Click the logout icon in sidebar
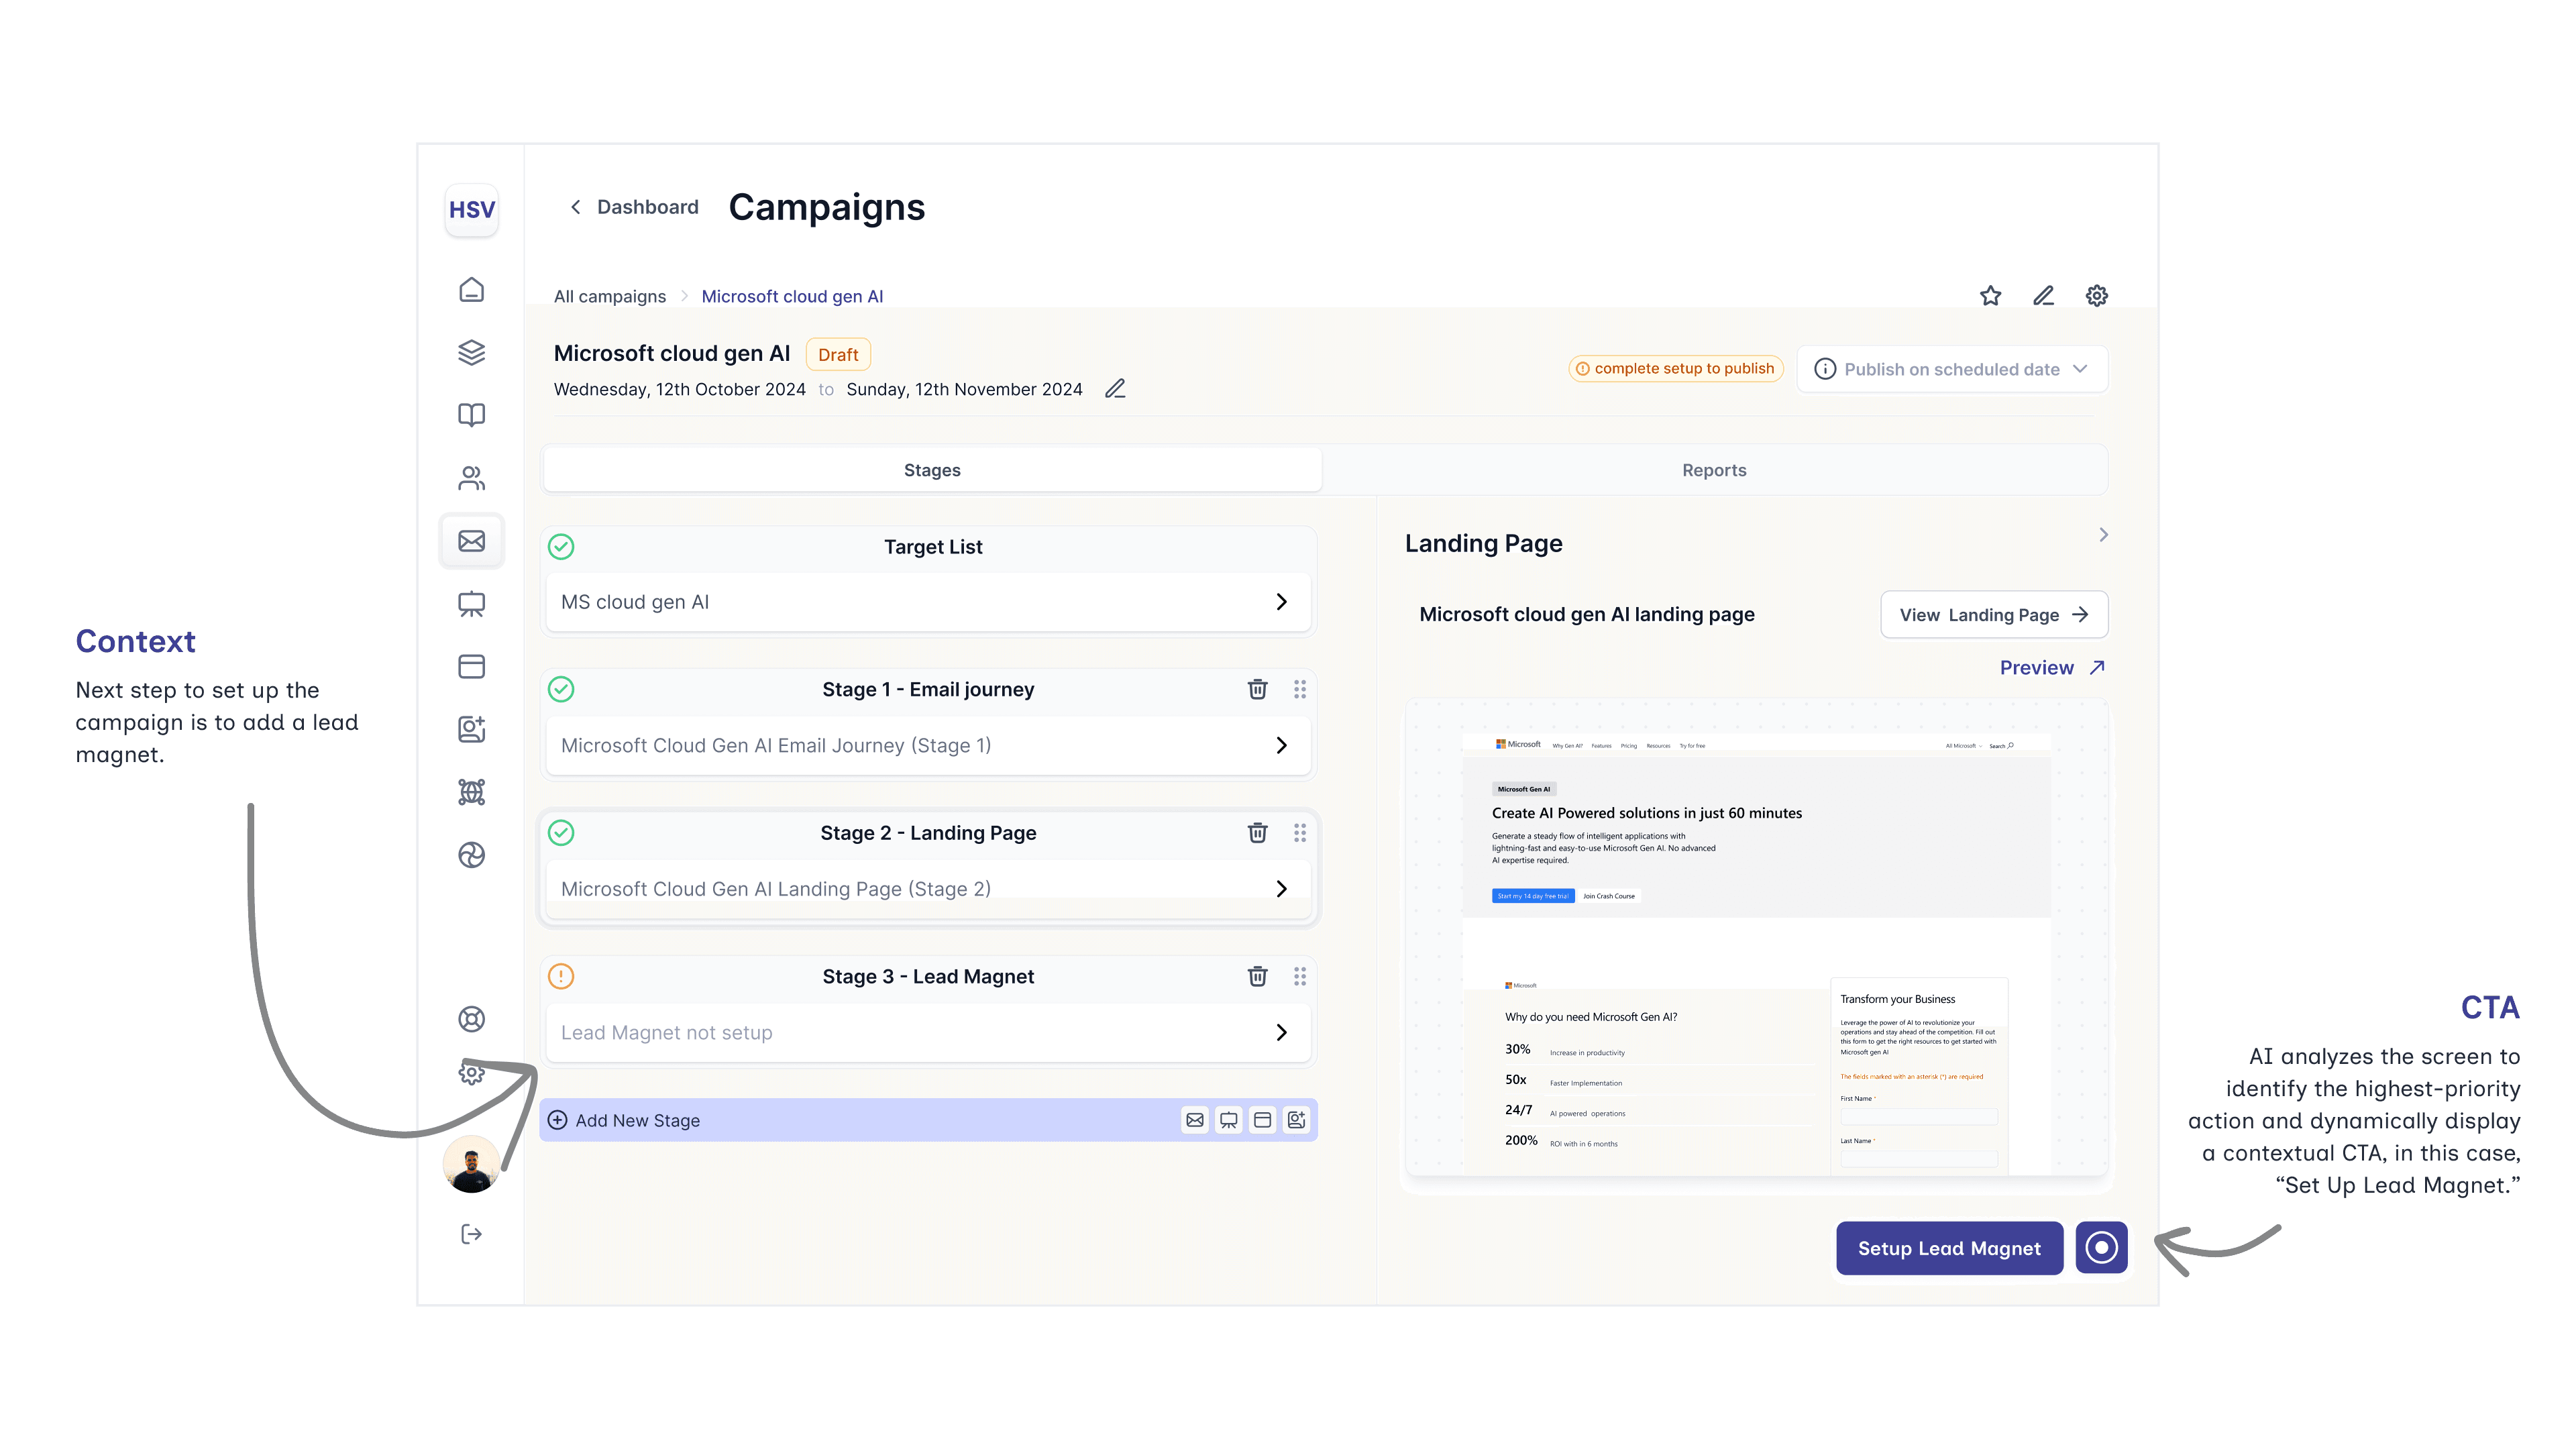Image resolution: width=2576 pixels, height=1449 pixels. tap(471, 1234)
